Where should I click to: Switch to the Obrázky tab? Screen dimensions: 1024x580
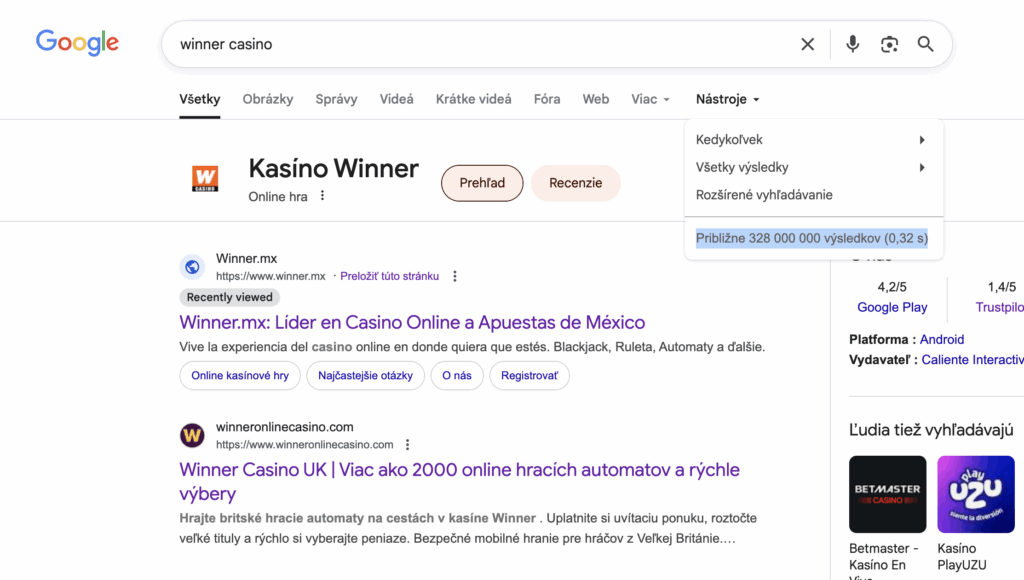[x=268, y=99]
